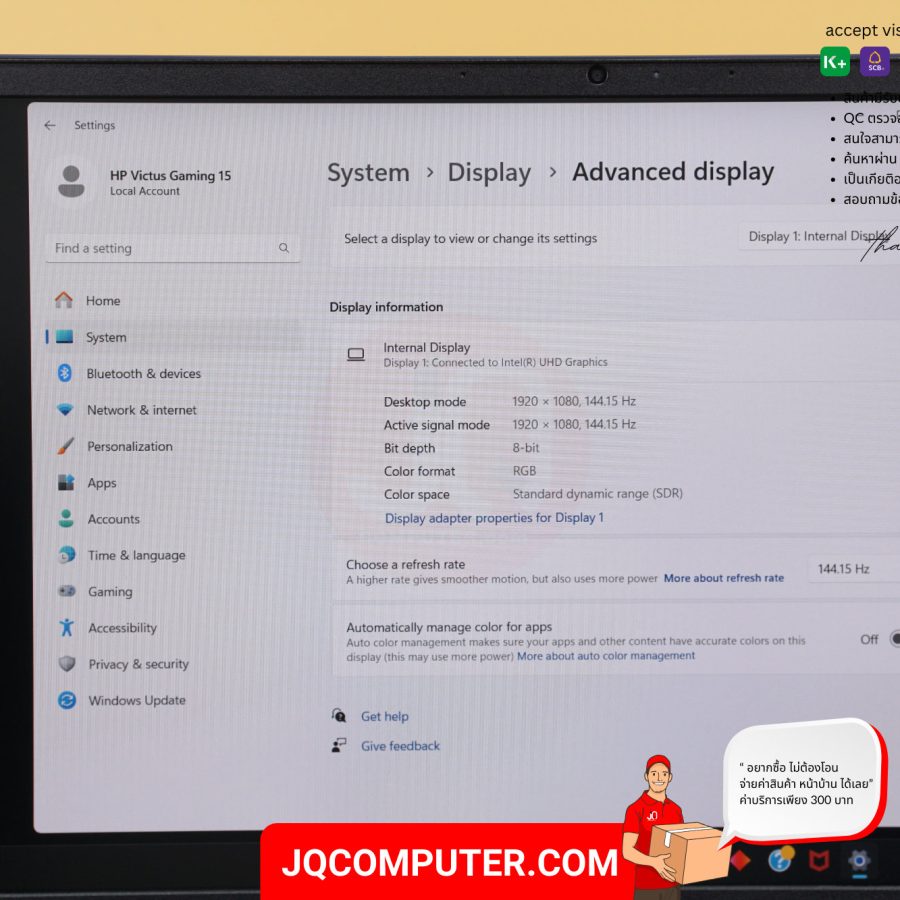Screen dimensions: 900x900
Task: Click the Local Account text
Action: coord(145,191)
